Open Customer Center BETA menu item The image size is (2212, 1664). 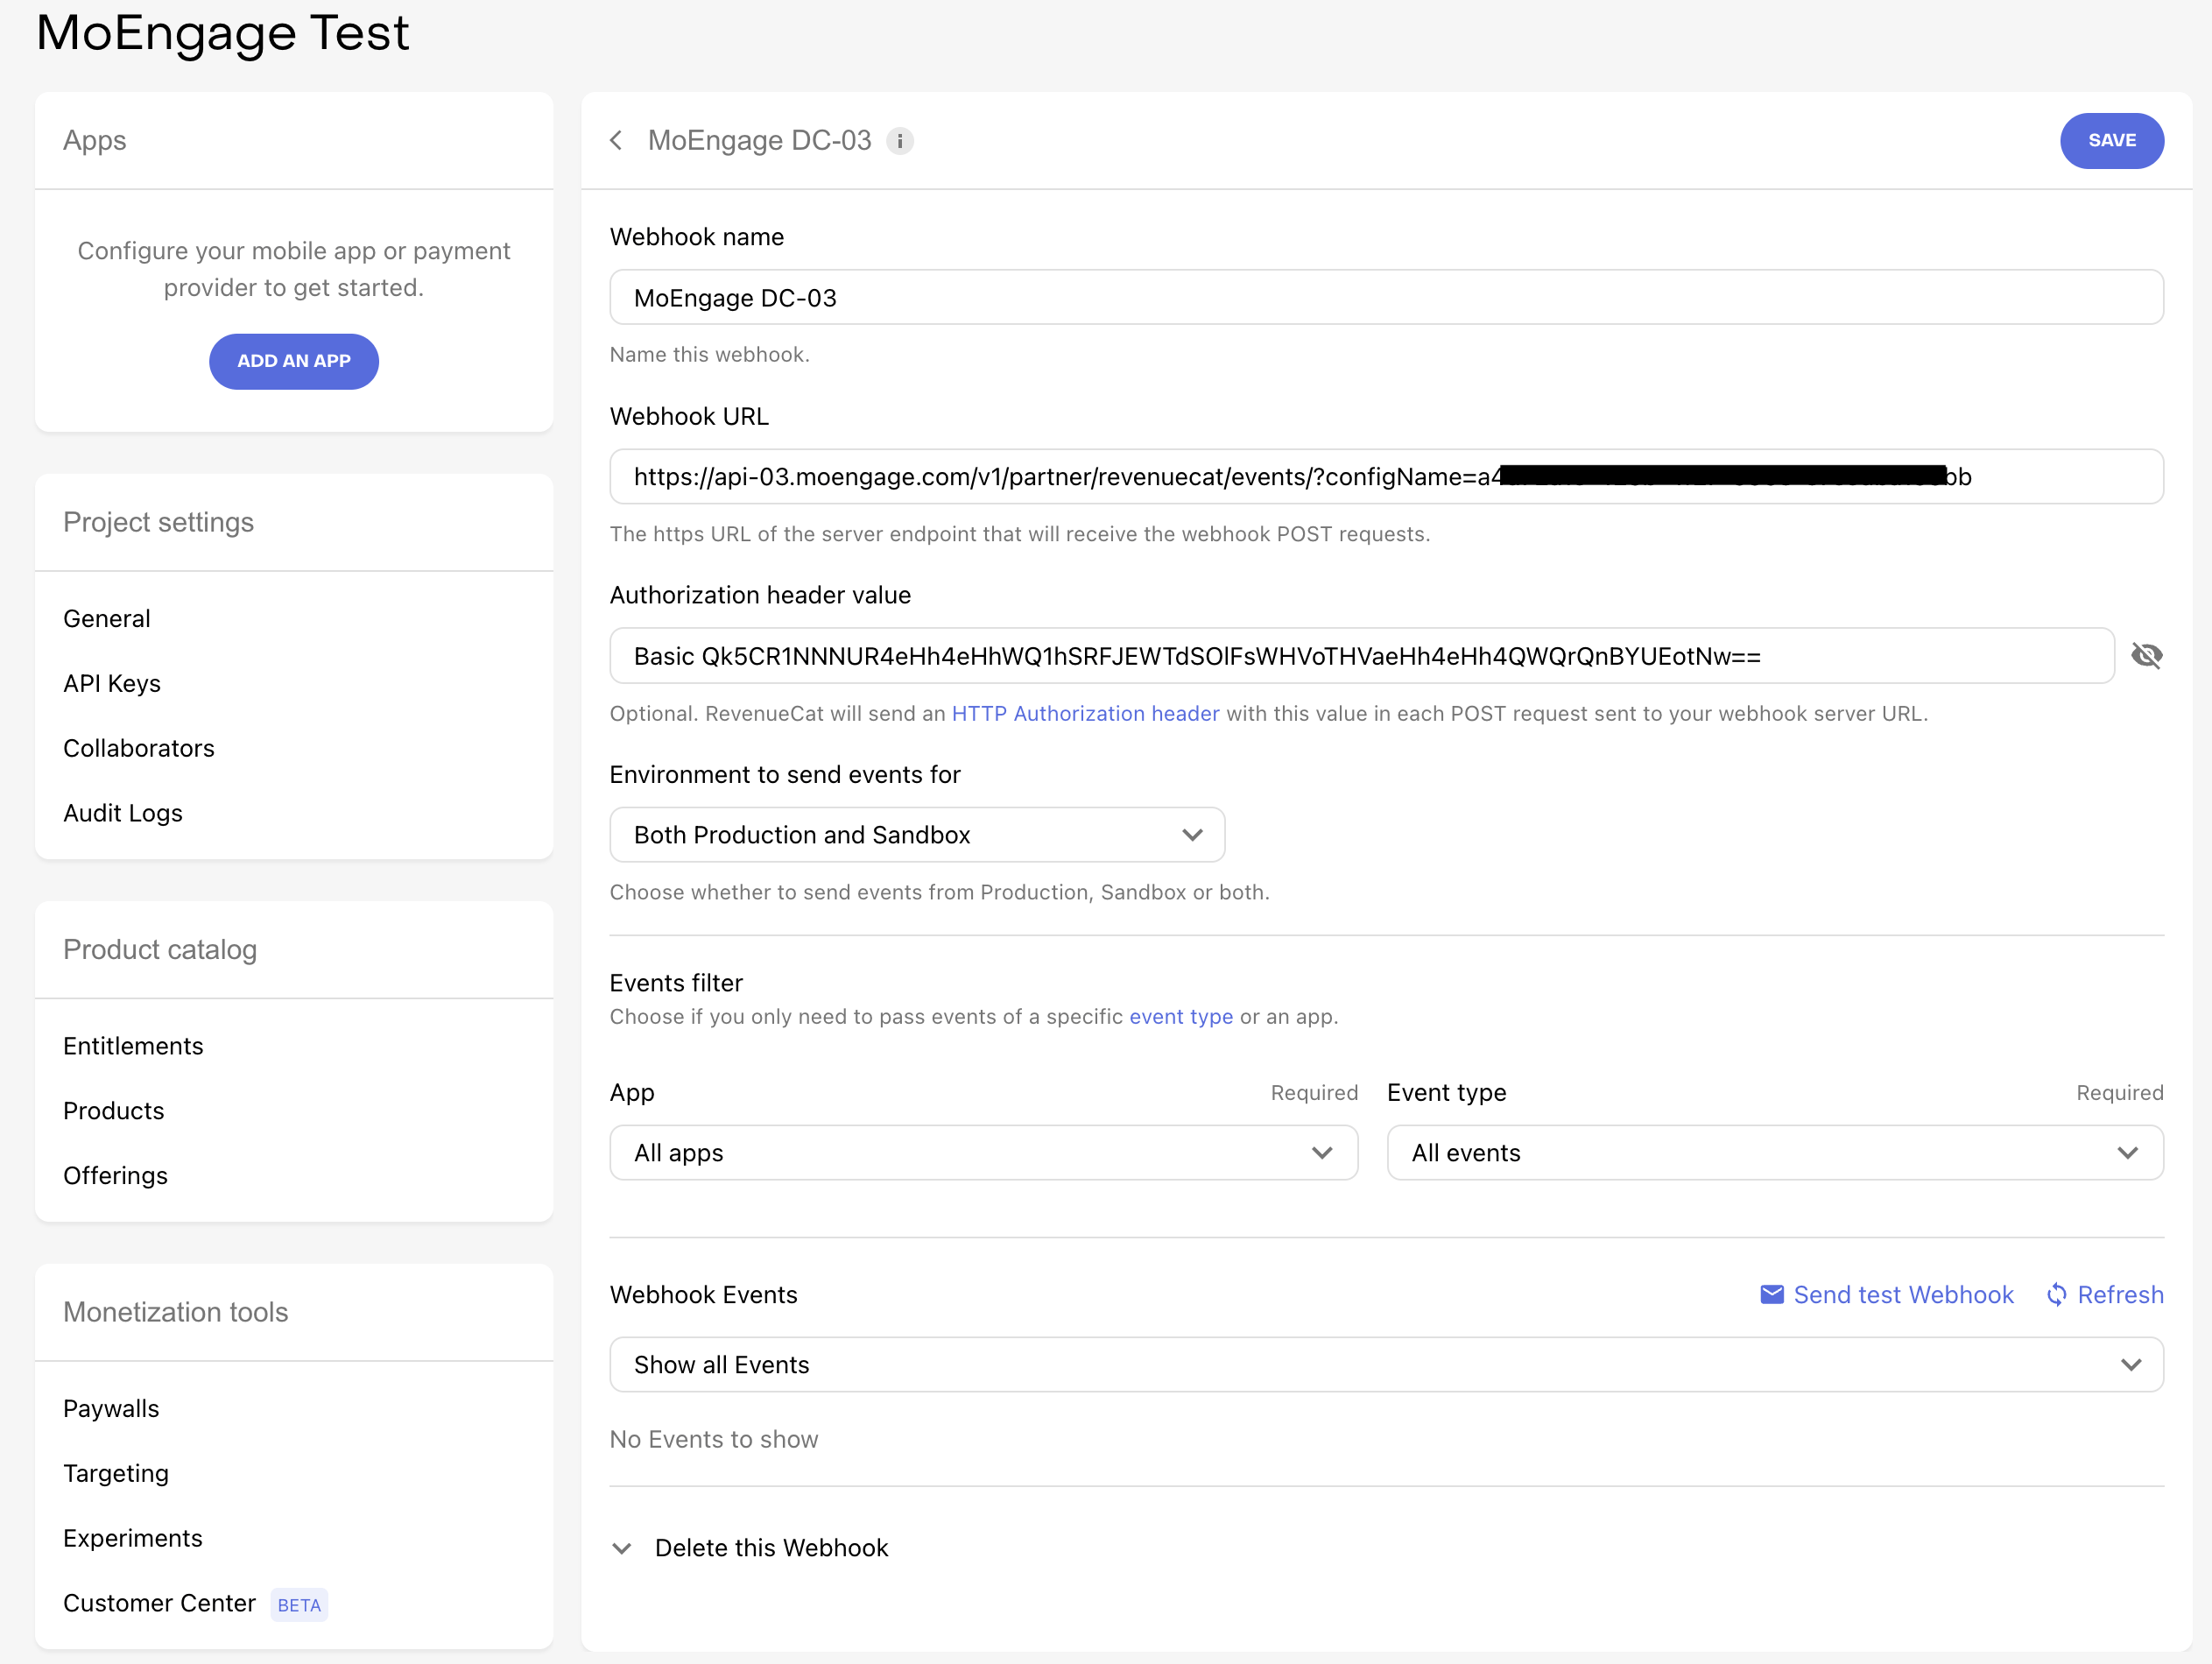[x=195, y=1604]
